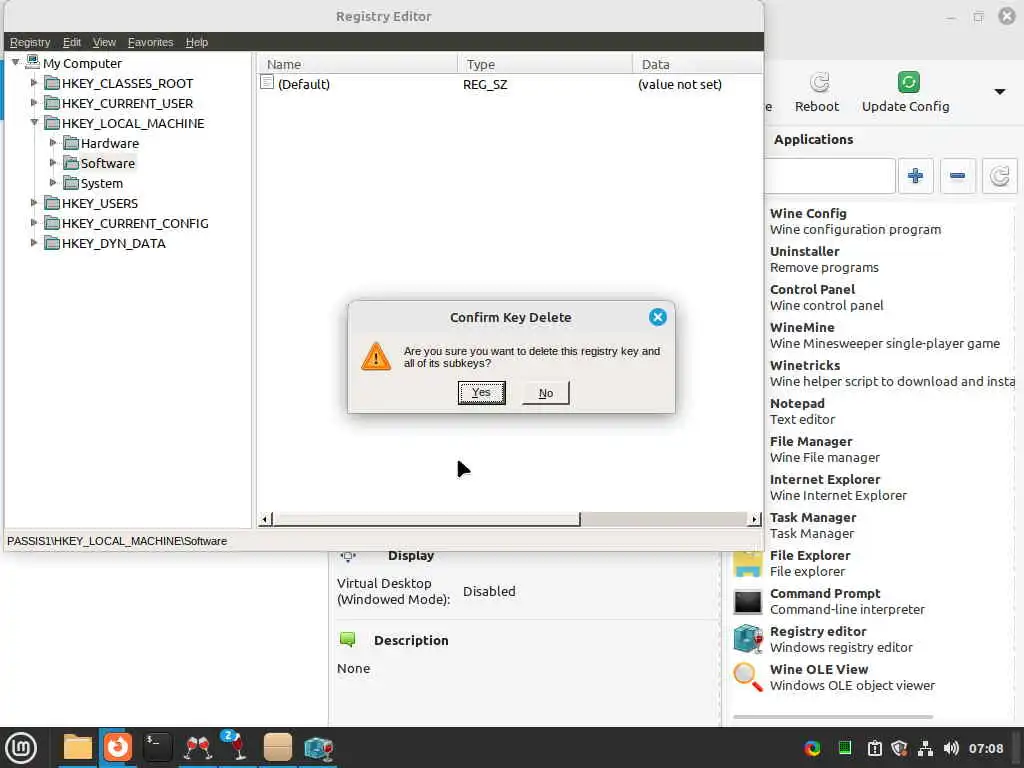Screen dimensions: 1024x768
Task: Click the File Explorer folder icon
Action: [748, 564]
